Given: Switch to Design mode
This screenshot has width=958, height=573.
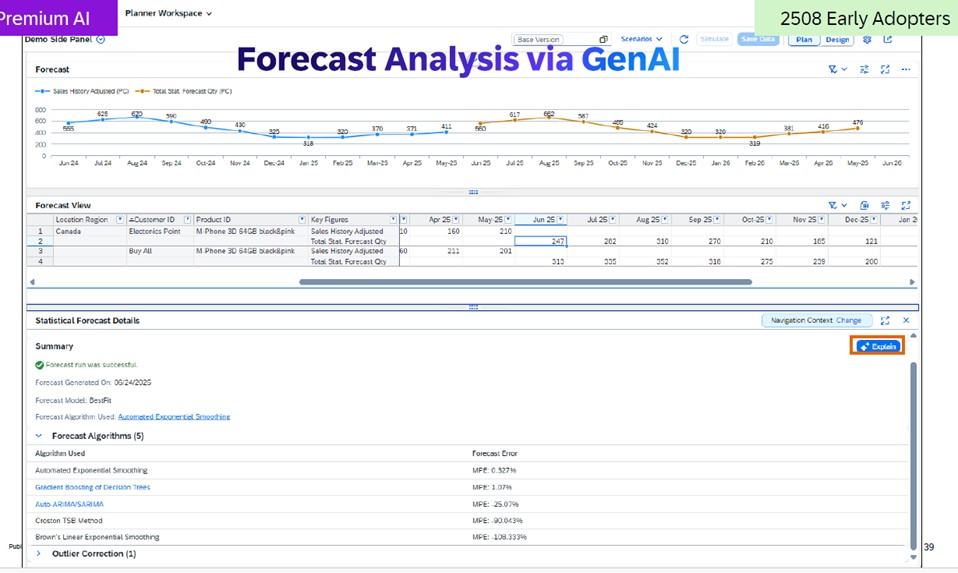Looking at the screenshot, I should click(x=837, y=39).
